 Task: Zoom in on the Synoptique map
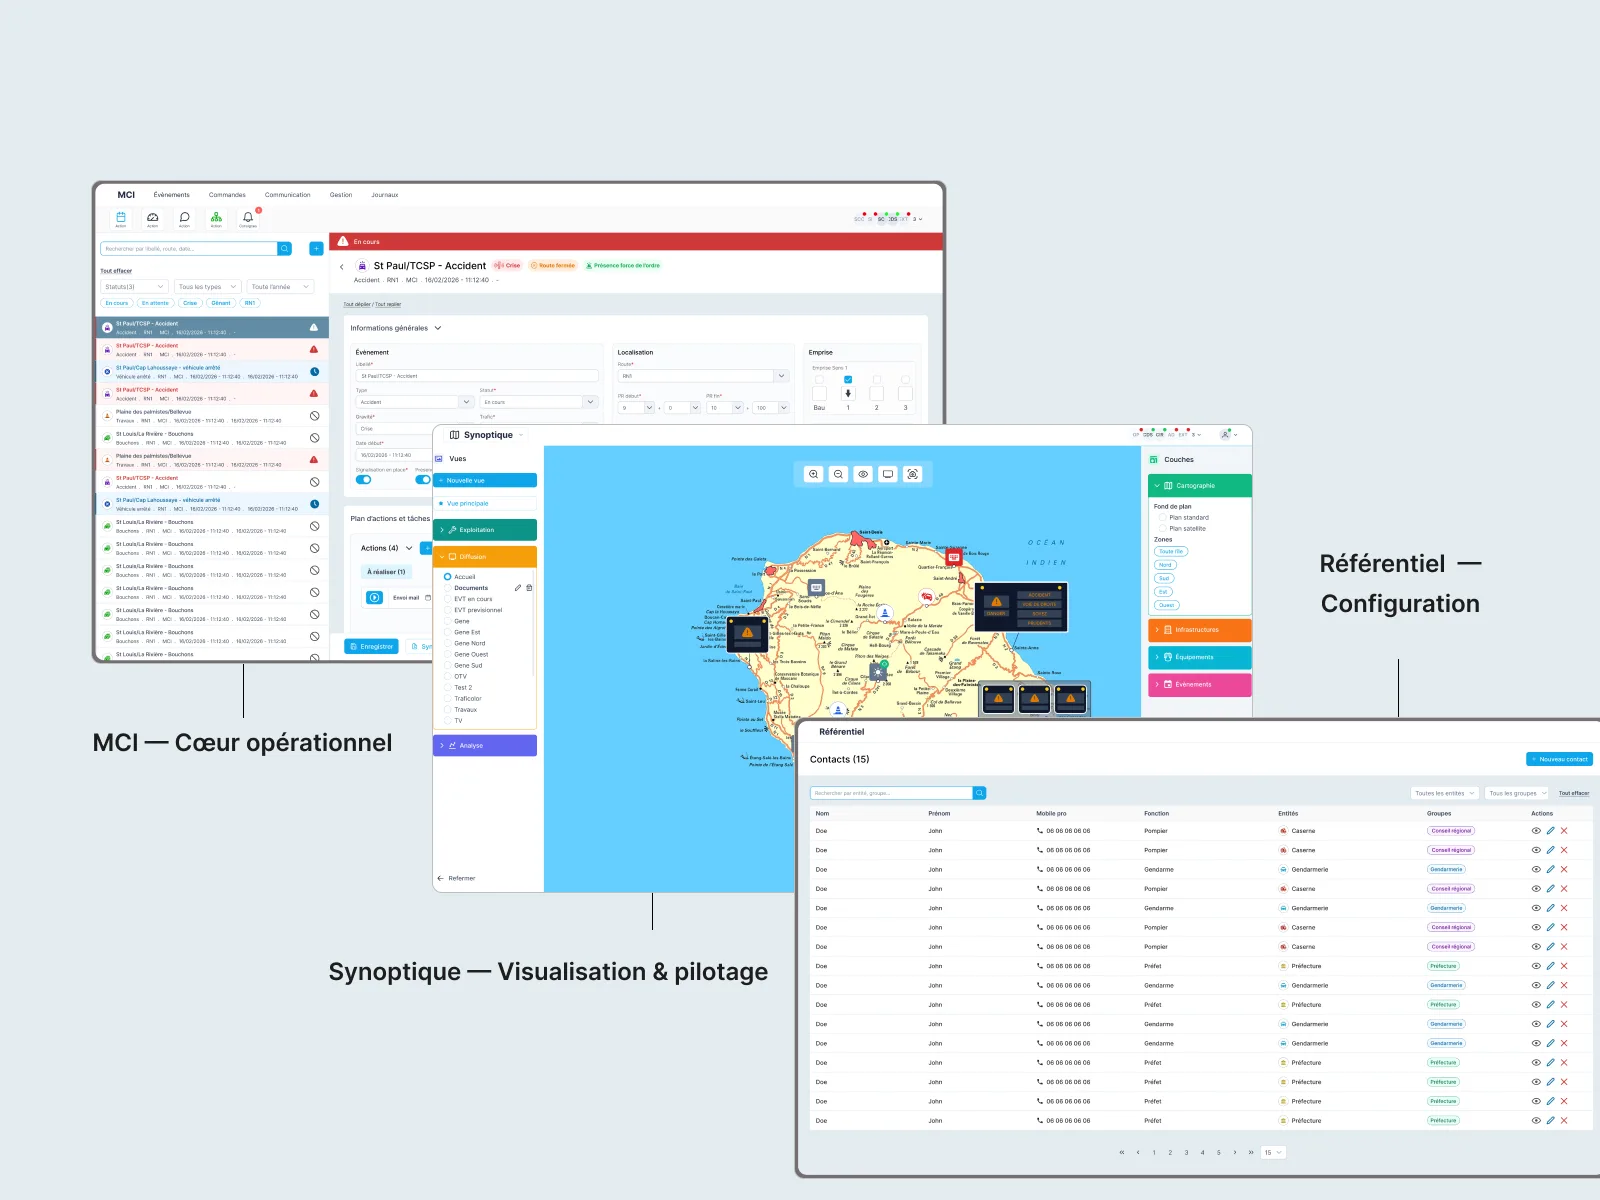(814, 474)
